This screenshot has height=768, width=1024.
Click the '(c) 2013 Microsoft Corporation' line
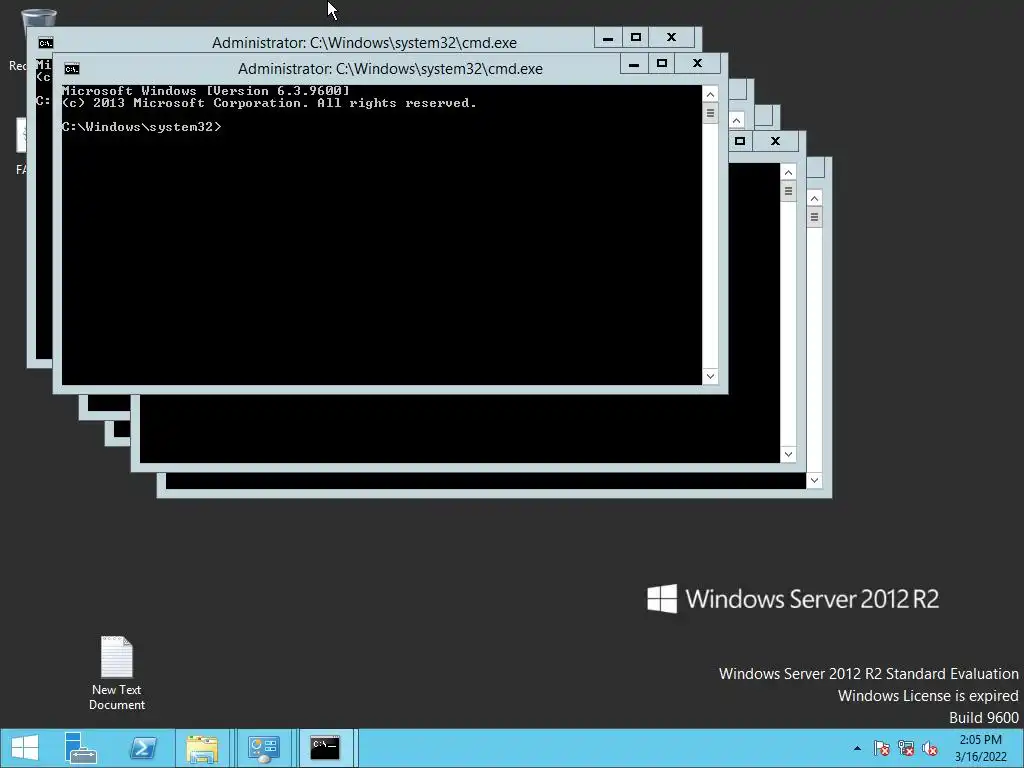[269, 103]
